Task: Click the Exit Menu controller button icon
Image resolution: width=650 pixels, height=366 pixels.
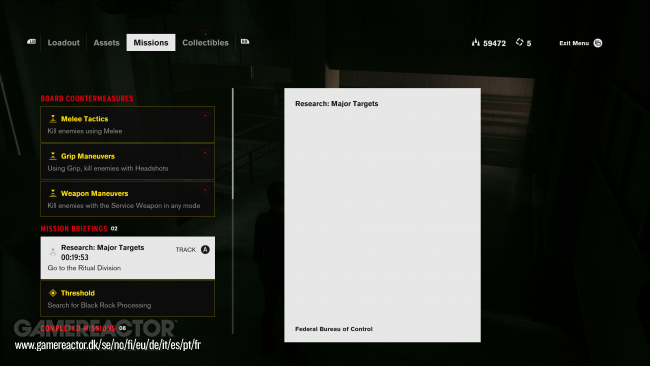Action: 598,43
